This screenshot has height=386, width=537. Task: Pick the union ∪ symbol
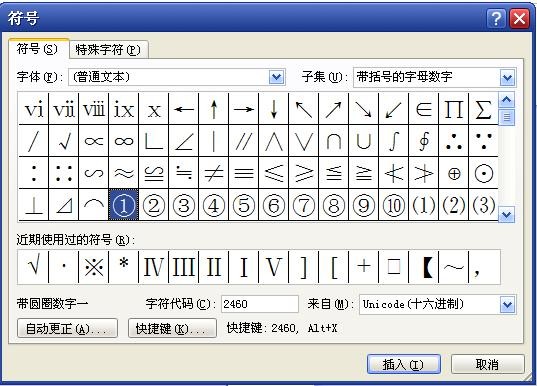point(364,141)
